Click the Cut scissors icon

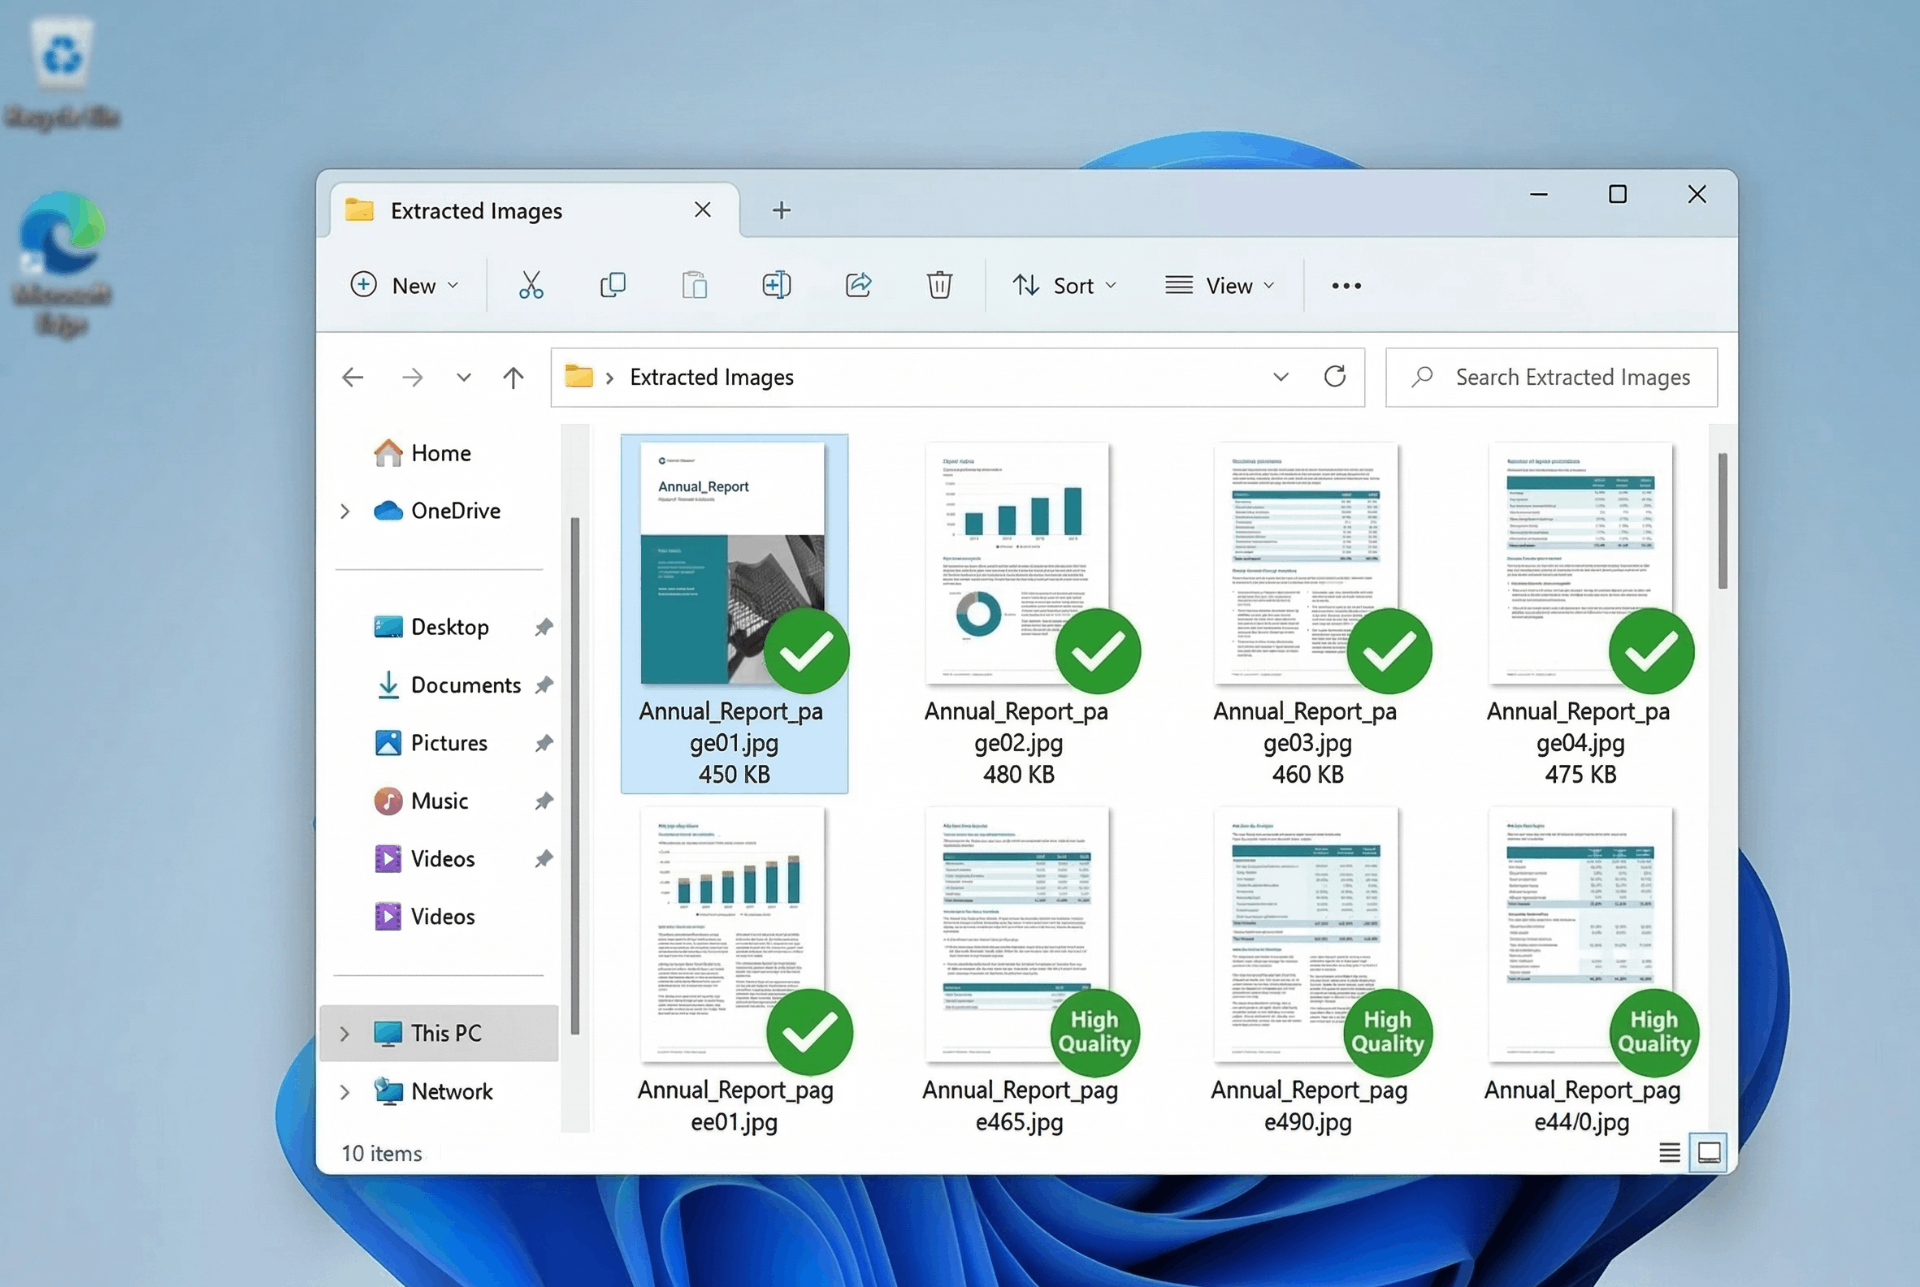[x=531, y=285]
